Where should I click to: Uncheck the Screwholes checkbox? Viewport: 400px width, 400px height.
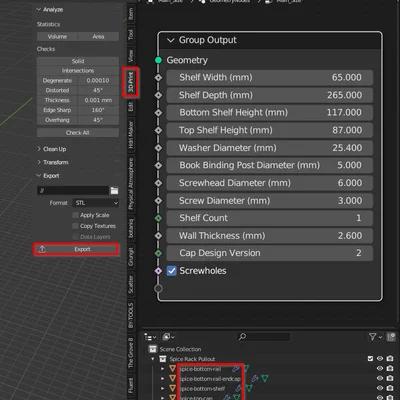pyautogui.click(x=172, y=271)
